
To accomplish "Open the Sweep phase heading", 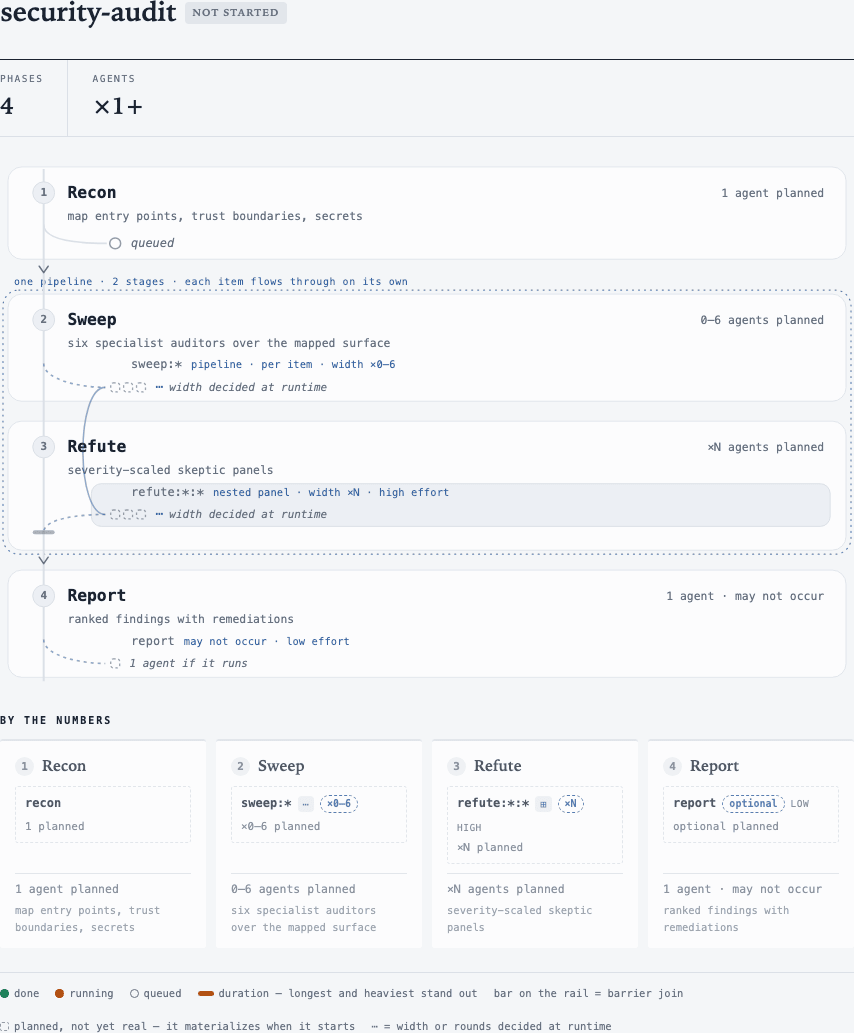I will (92, 320).
